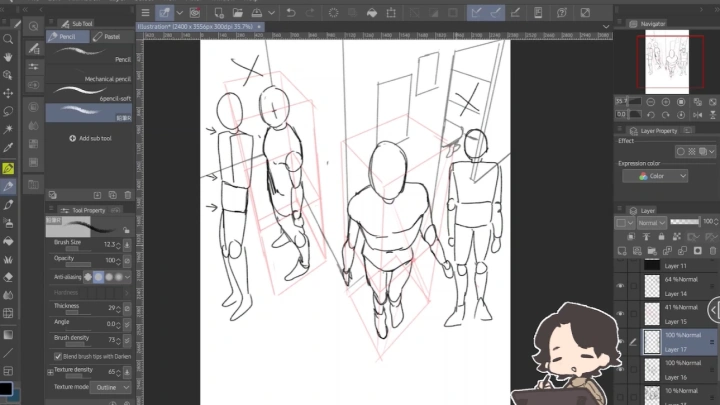Click the New raster layer icon
Viewport: 720px width, 405px height.
[622, 251]
